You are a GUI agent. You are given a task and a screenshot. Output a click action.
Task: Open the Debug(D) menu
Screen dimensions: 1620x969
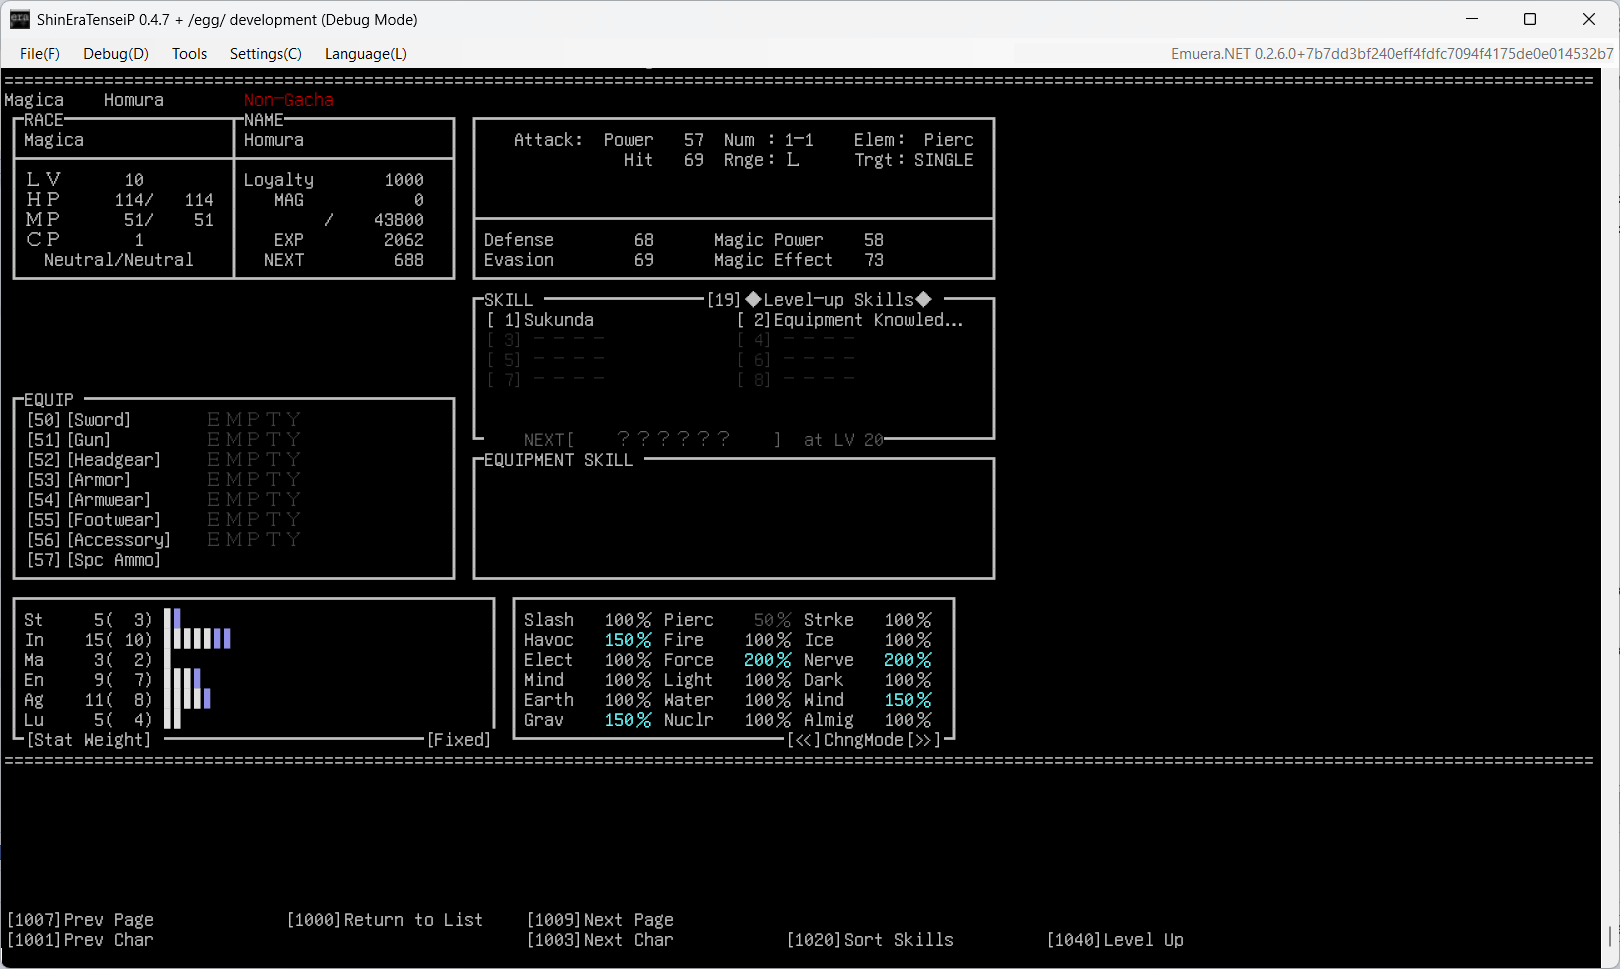(116, 54)
